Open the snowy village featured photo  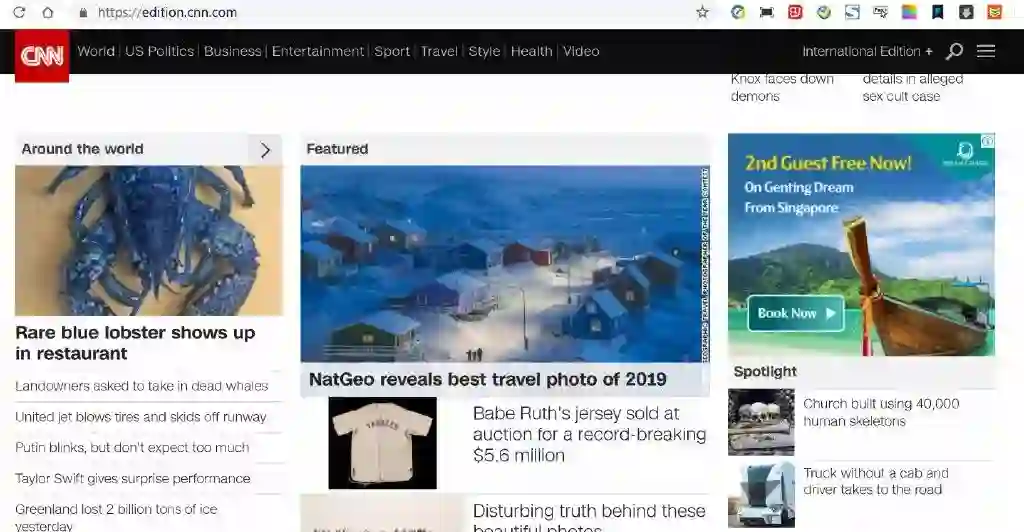click(x=505, y=264)
